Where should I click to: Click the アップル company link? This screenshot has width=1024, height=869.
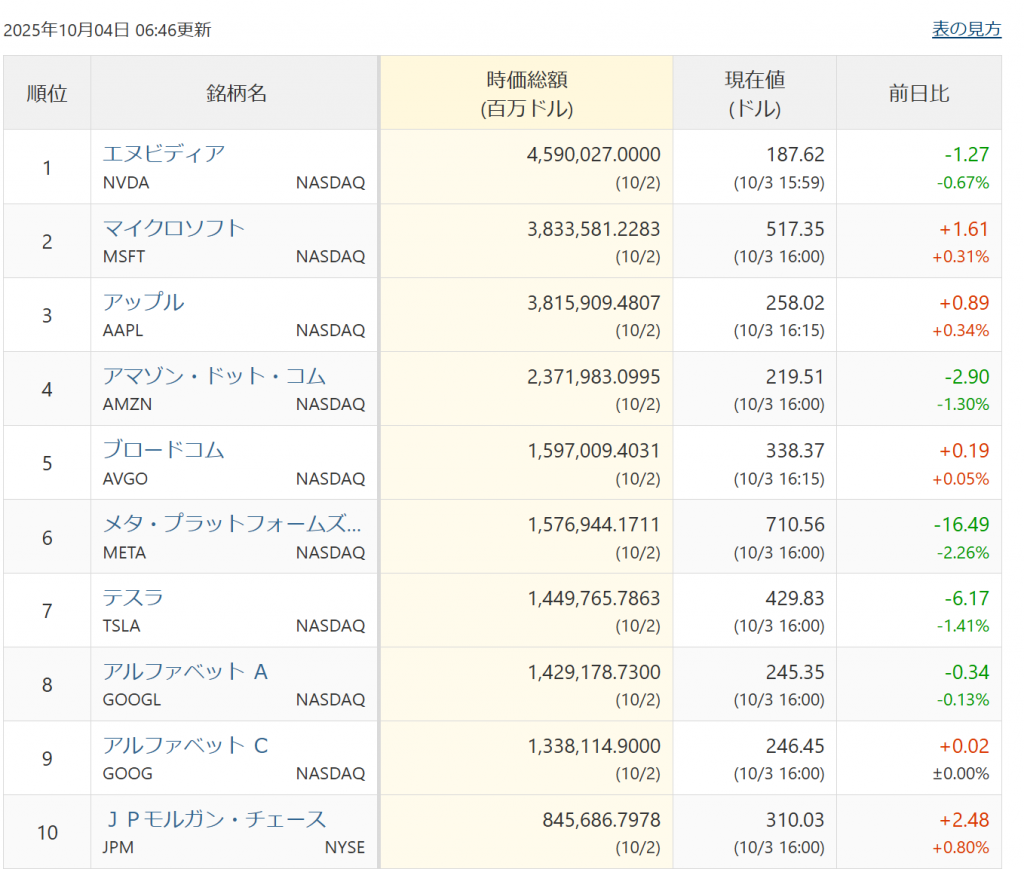[144, 302]
